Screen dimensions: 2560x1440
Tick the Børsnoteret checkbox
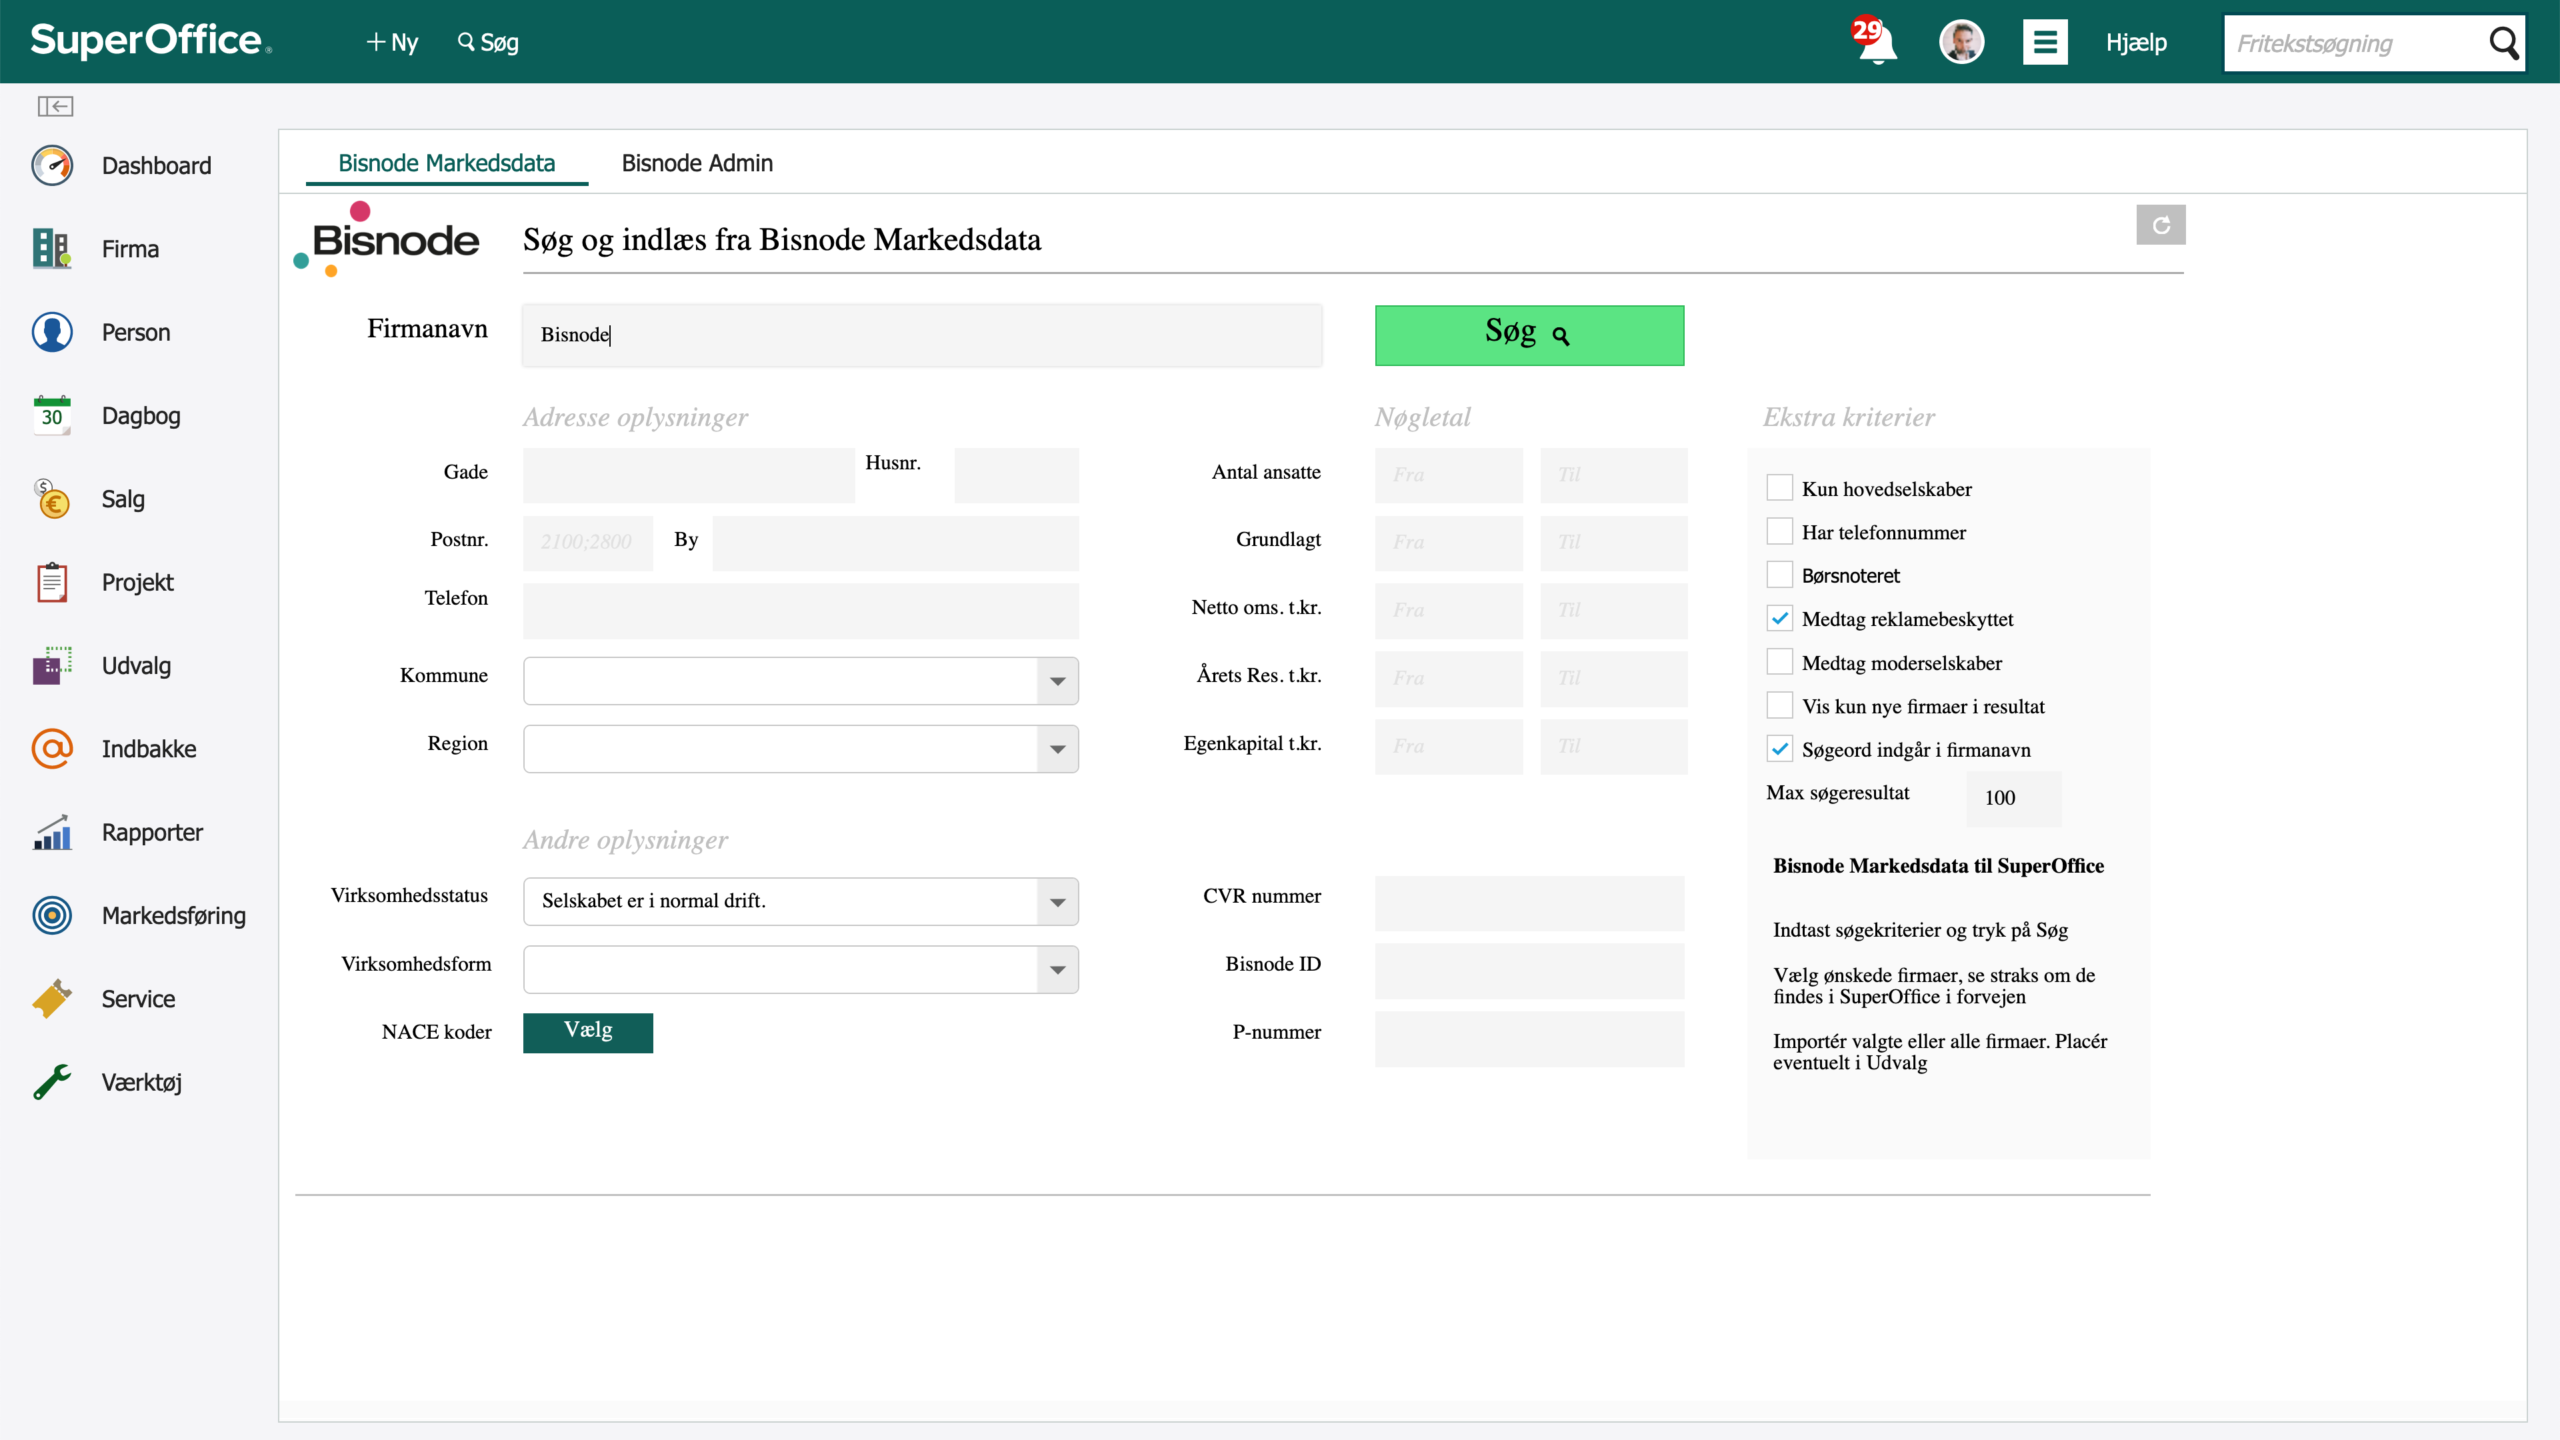tap(1780, 575)
